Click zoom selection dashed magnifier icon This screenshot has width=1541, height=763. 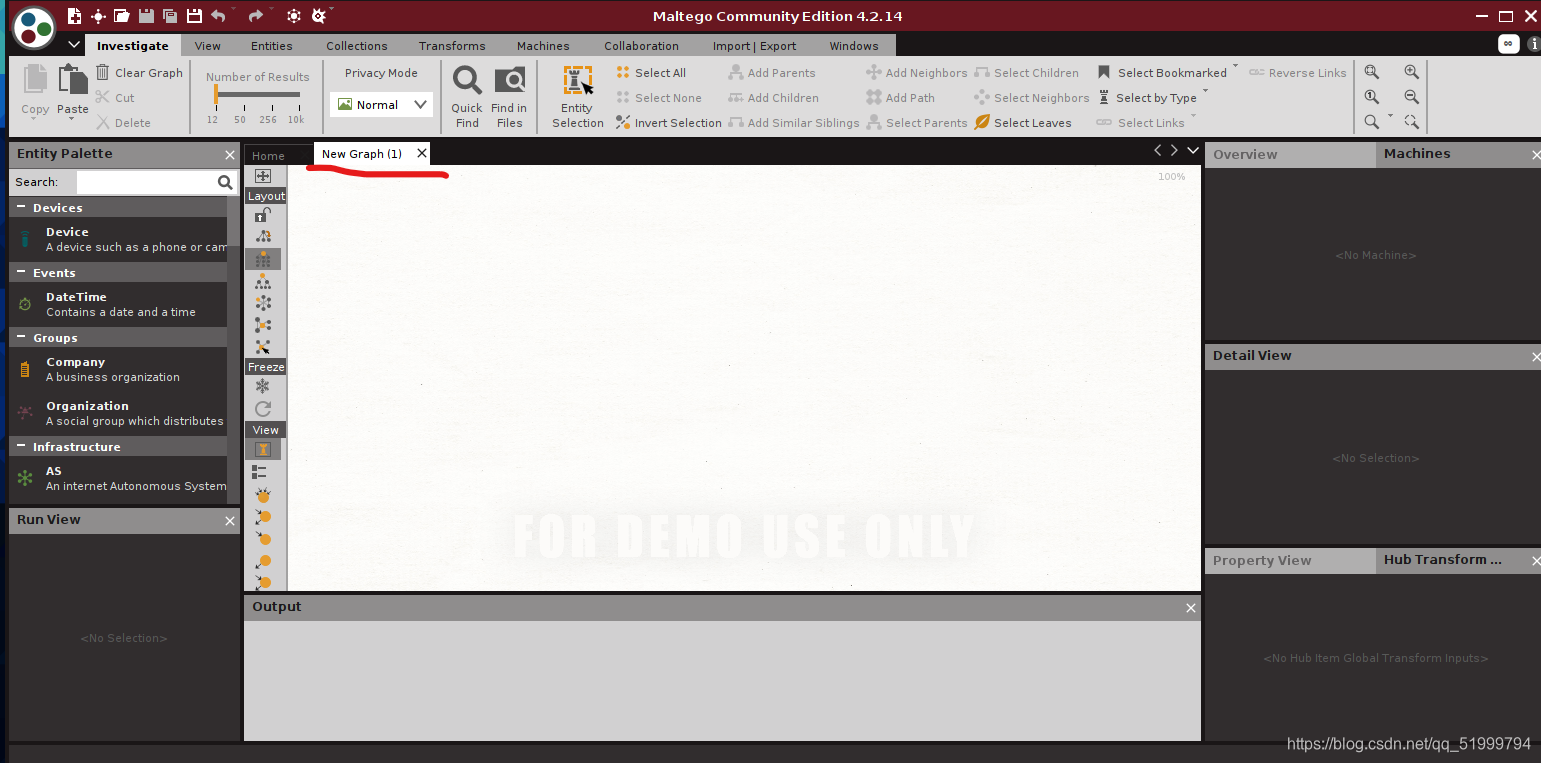click(x=1411, y=122)
